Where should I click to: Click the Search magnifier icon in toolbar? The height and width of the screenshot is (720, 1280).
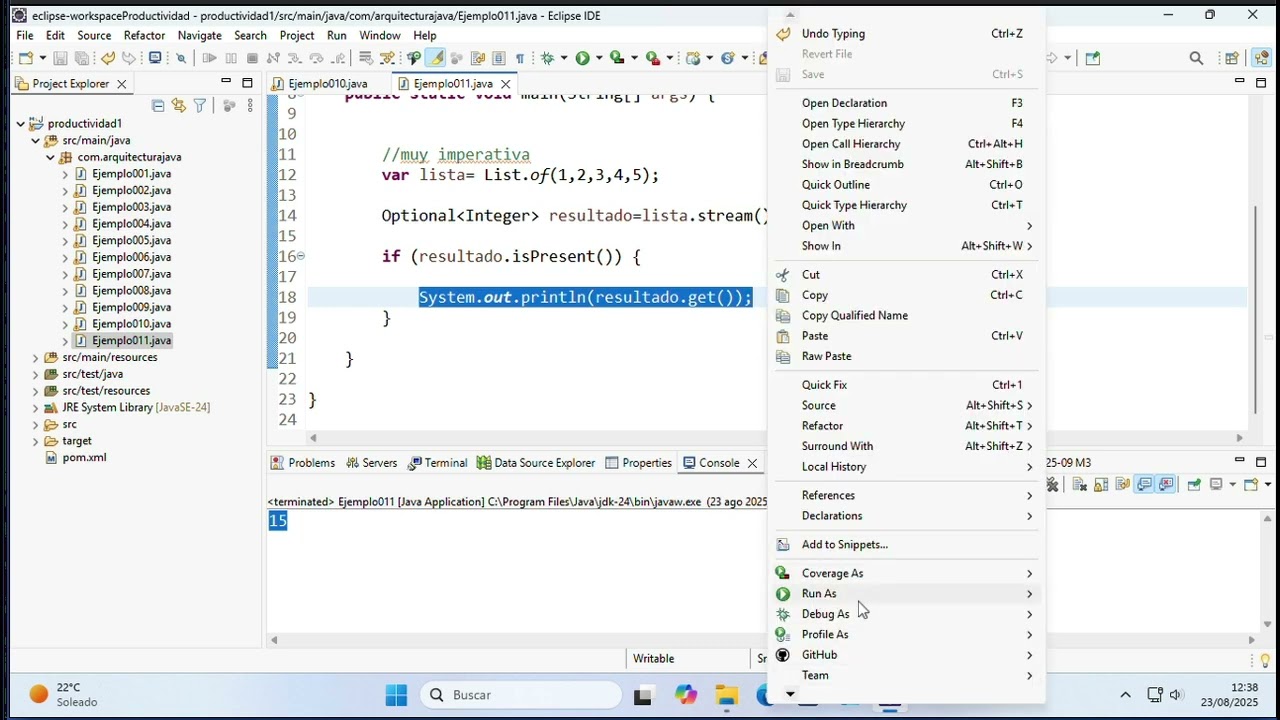click(1196, 58)
